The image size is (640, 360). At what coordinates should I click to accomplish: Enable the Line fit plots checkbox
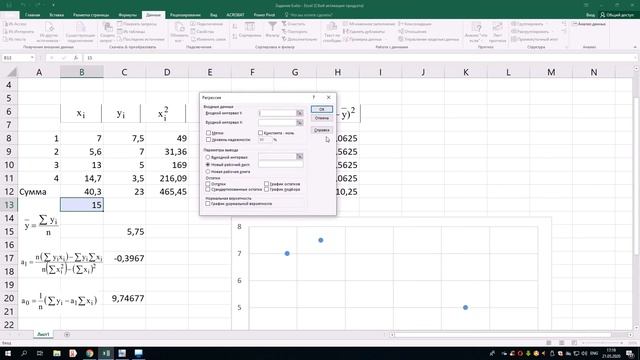267,189
